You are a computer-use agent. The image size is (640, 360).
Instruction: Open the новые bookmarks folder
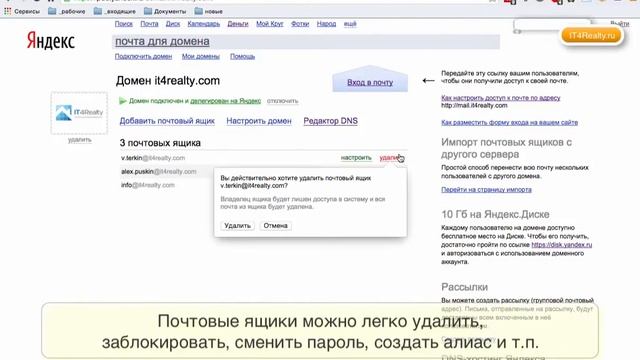pyautogui.click(x=209, y=11)
